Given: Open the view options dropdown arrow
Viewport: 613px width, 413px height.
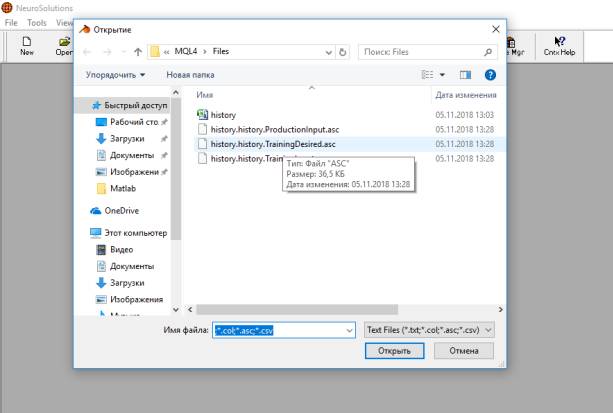Looking at the screenshot, I should pos(441,74).
